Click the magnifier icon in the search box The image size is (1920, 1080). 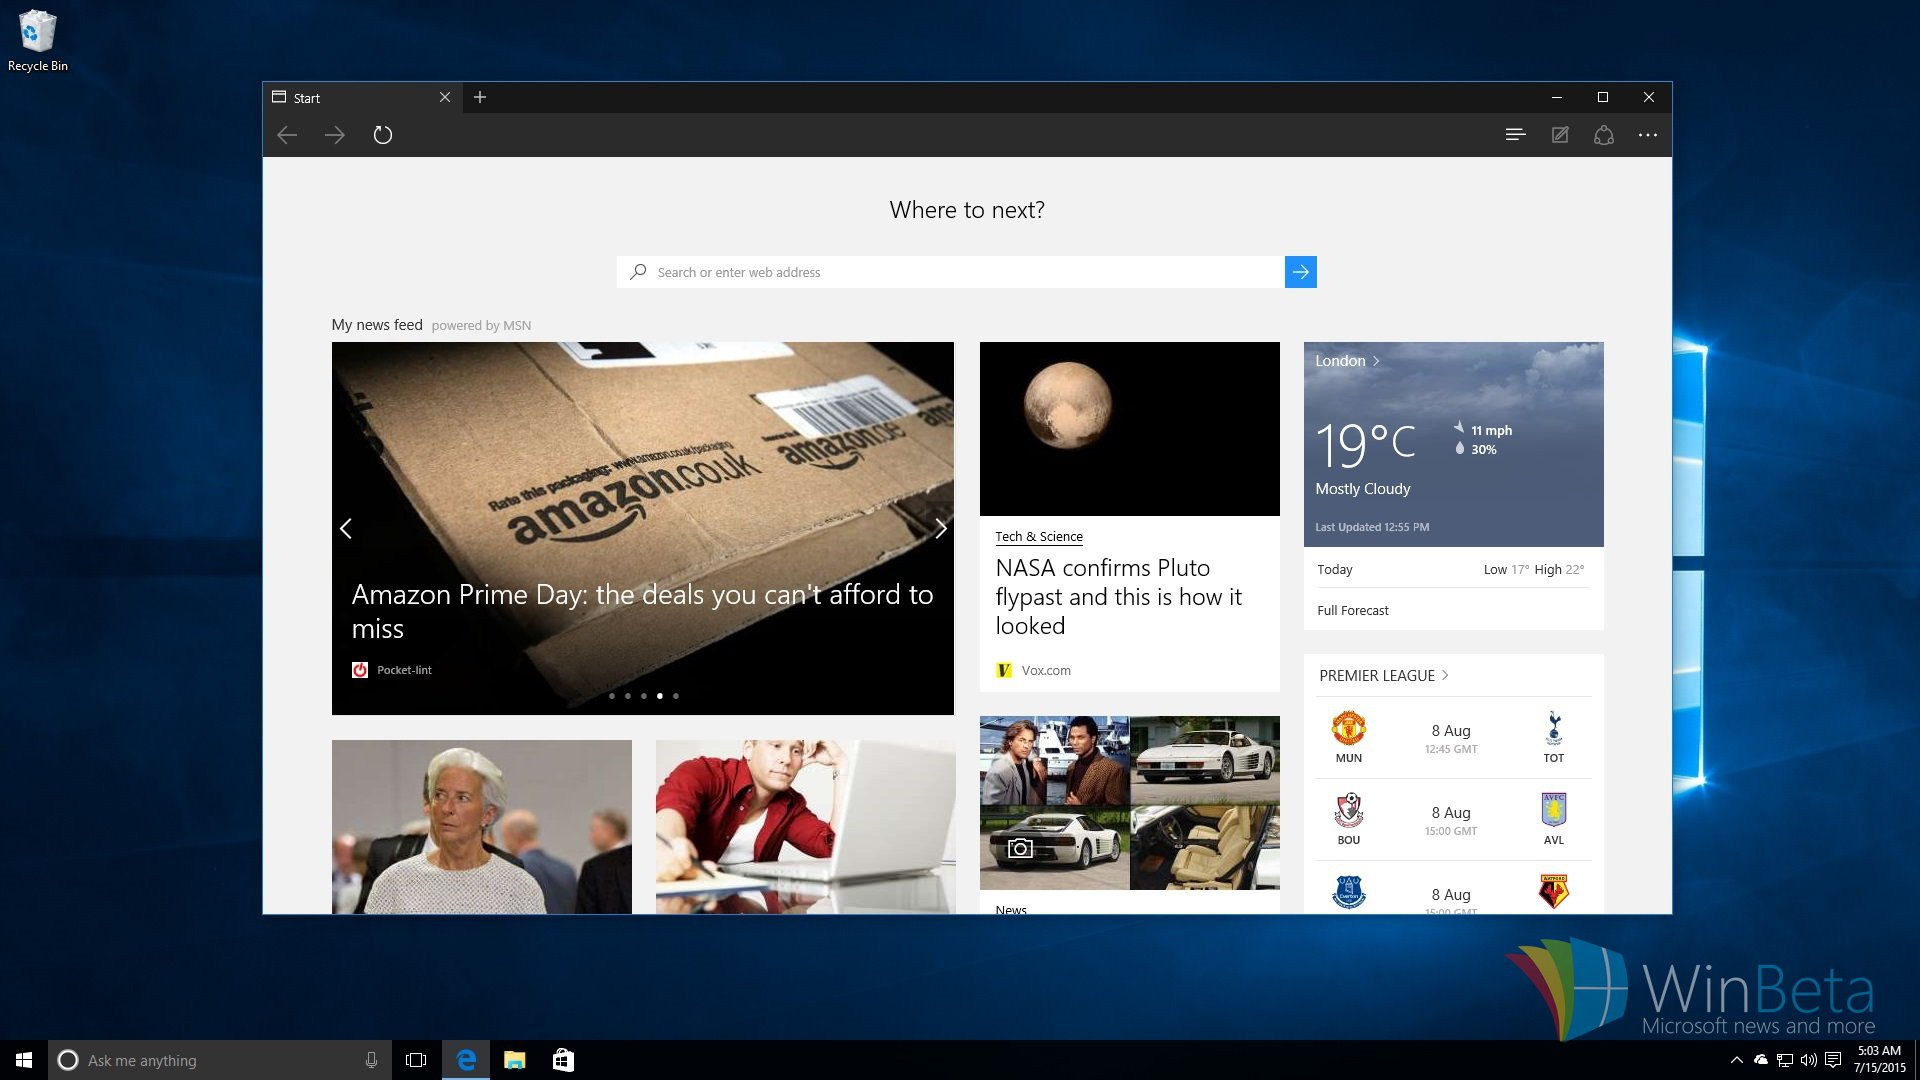coord(638,271)
